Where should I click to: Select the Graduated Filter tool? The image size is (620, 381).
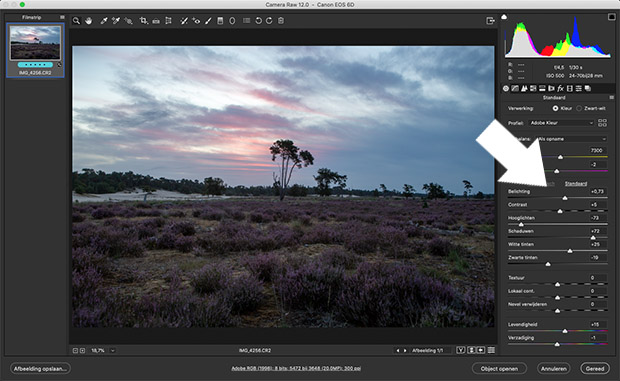click(220, 21)
